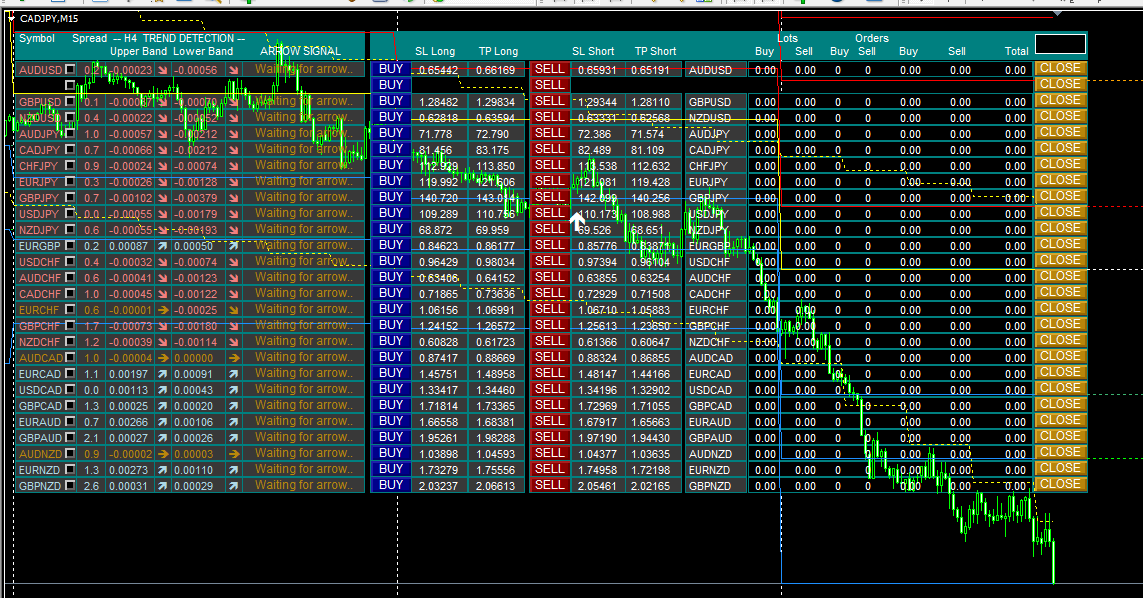
Task: Click SL Short value 1.67917
Action: tap(598, 422)
